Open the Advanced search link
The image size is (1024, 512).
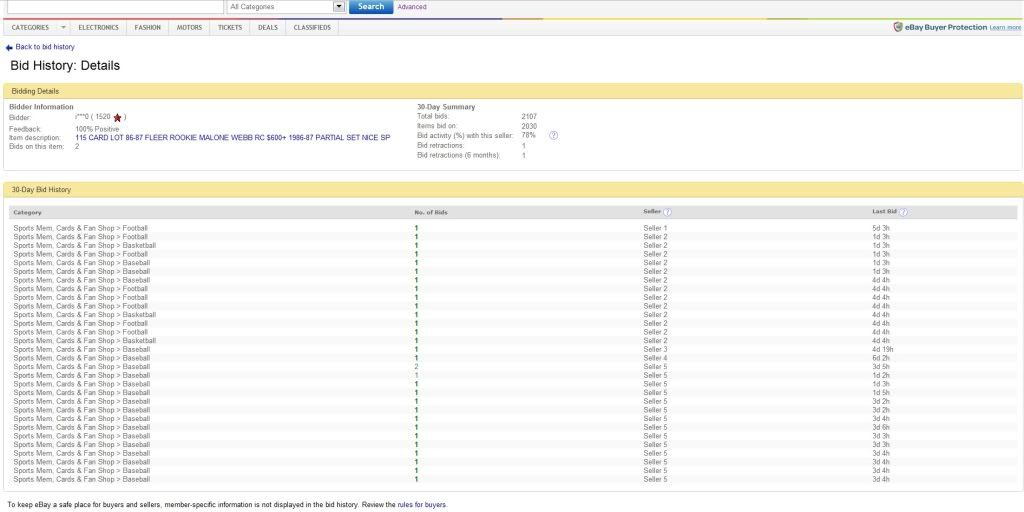tap(411, 7)
